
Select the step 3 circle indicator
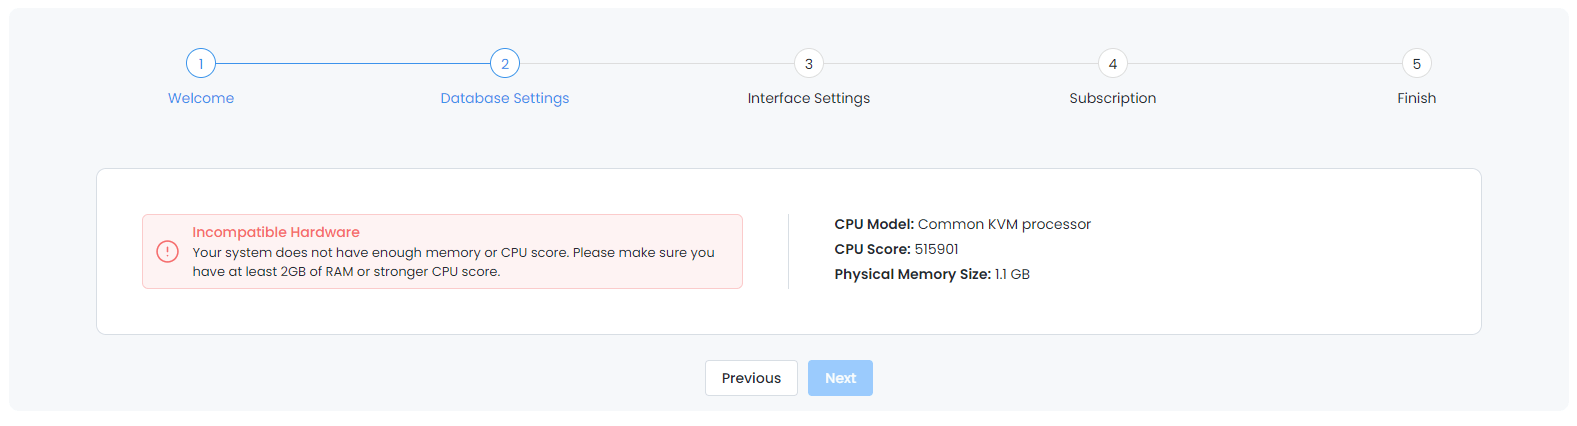point(809,64)
